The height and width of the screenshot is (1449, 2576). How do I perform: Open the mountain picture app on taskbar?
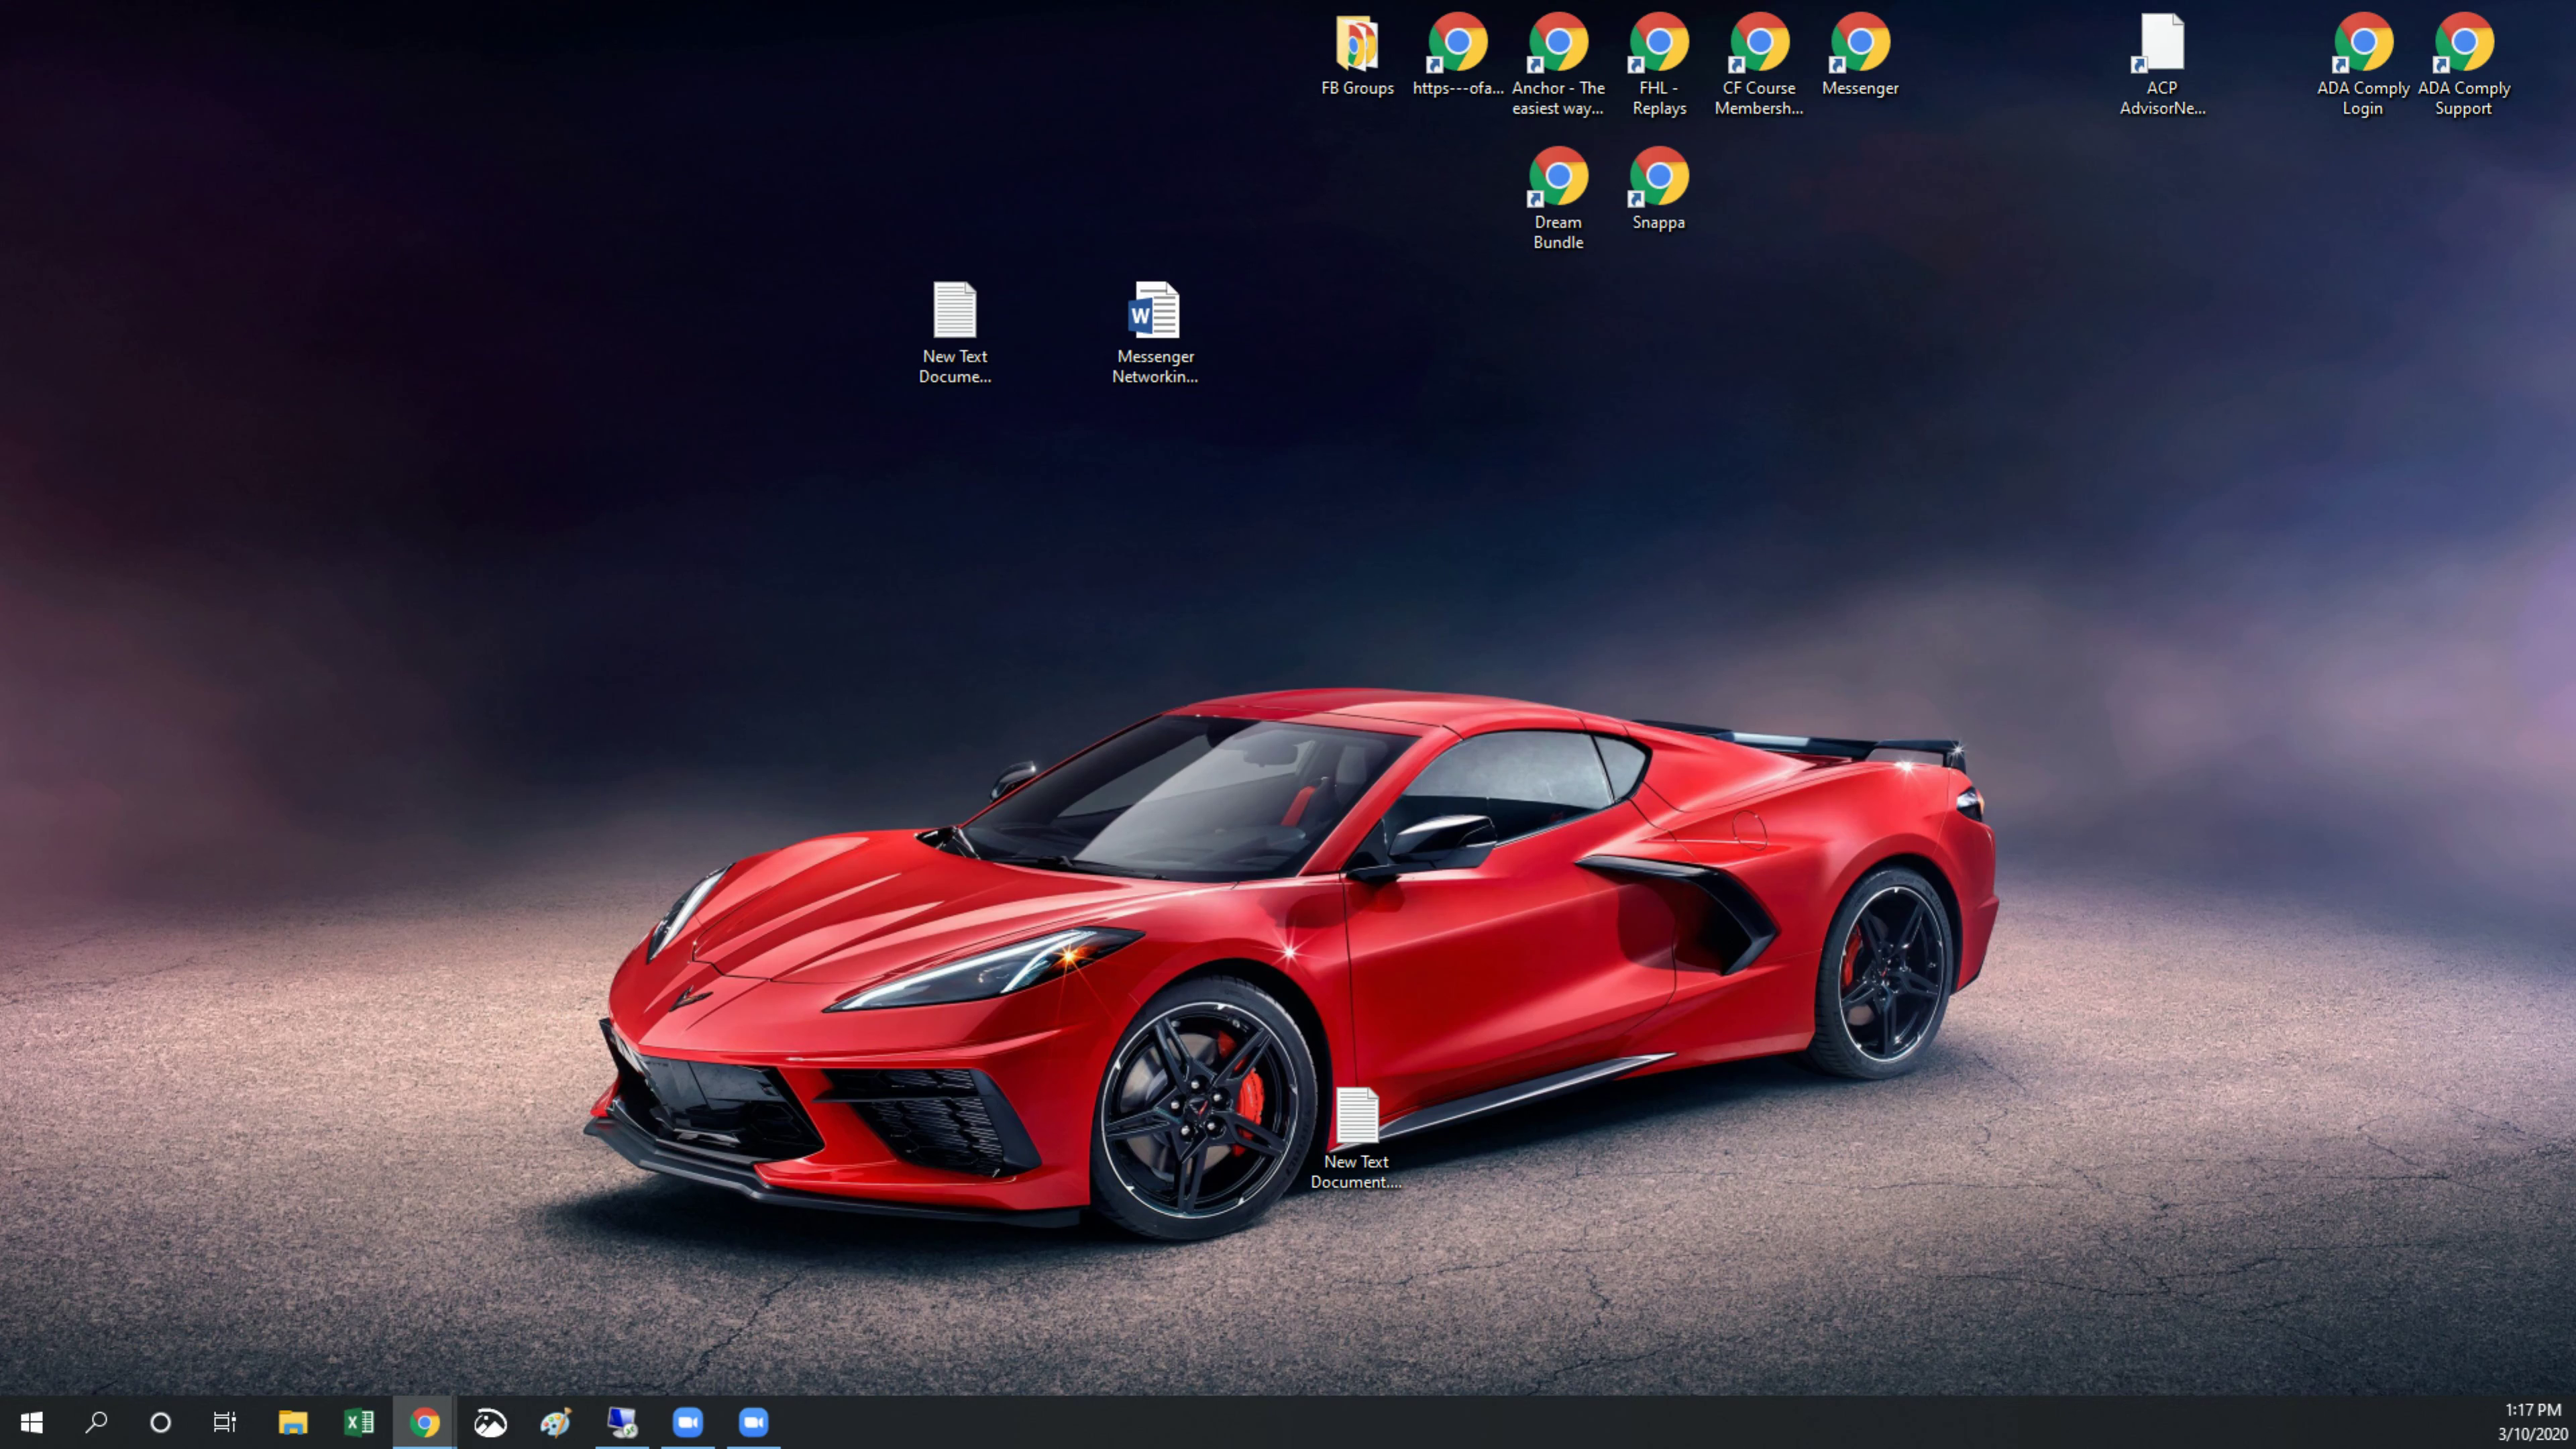[x=490, y=1422]
